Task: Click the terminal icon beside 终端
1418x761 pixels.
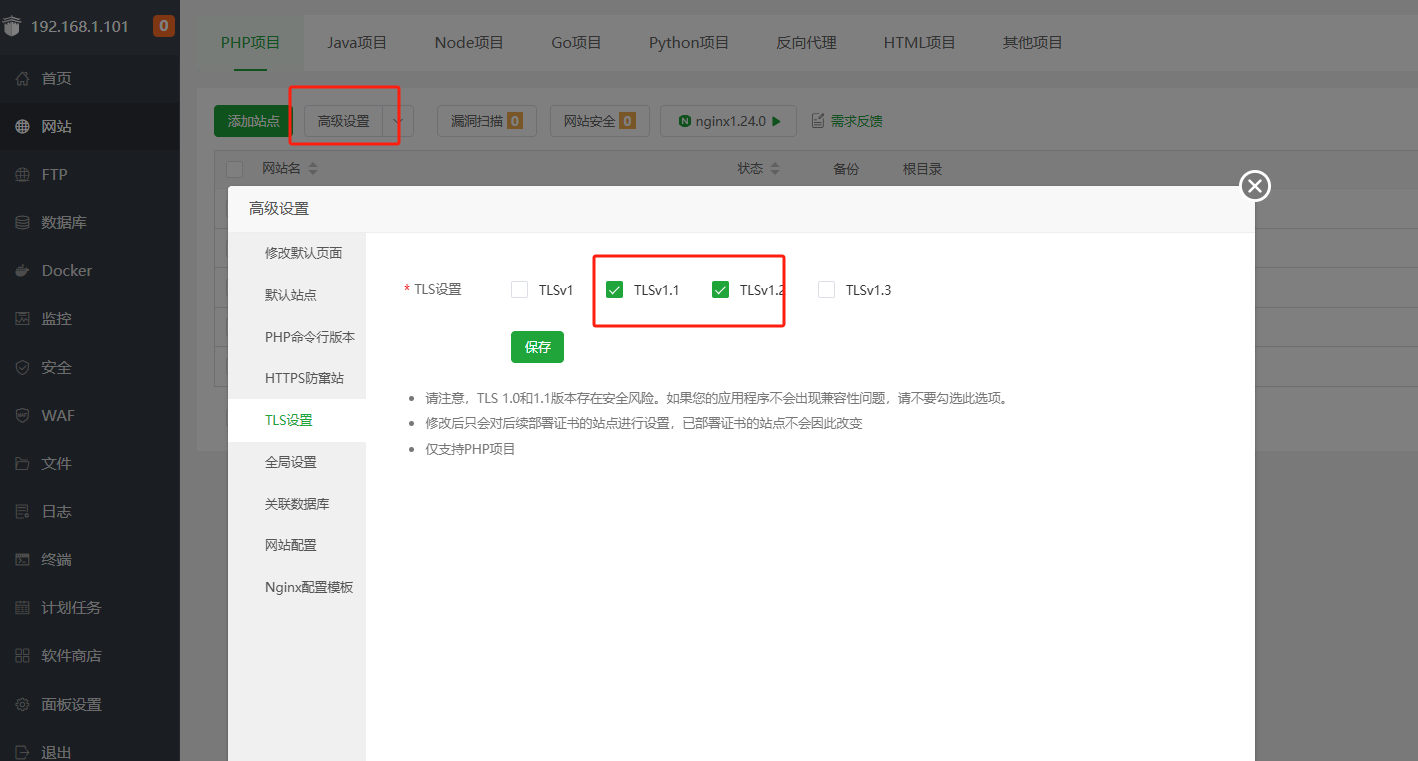Action: 22,559
